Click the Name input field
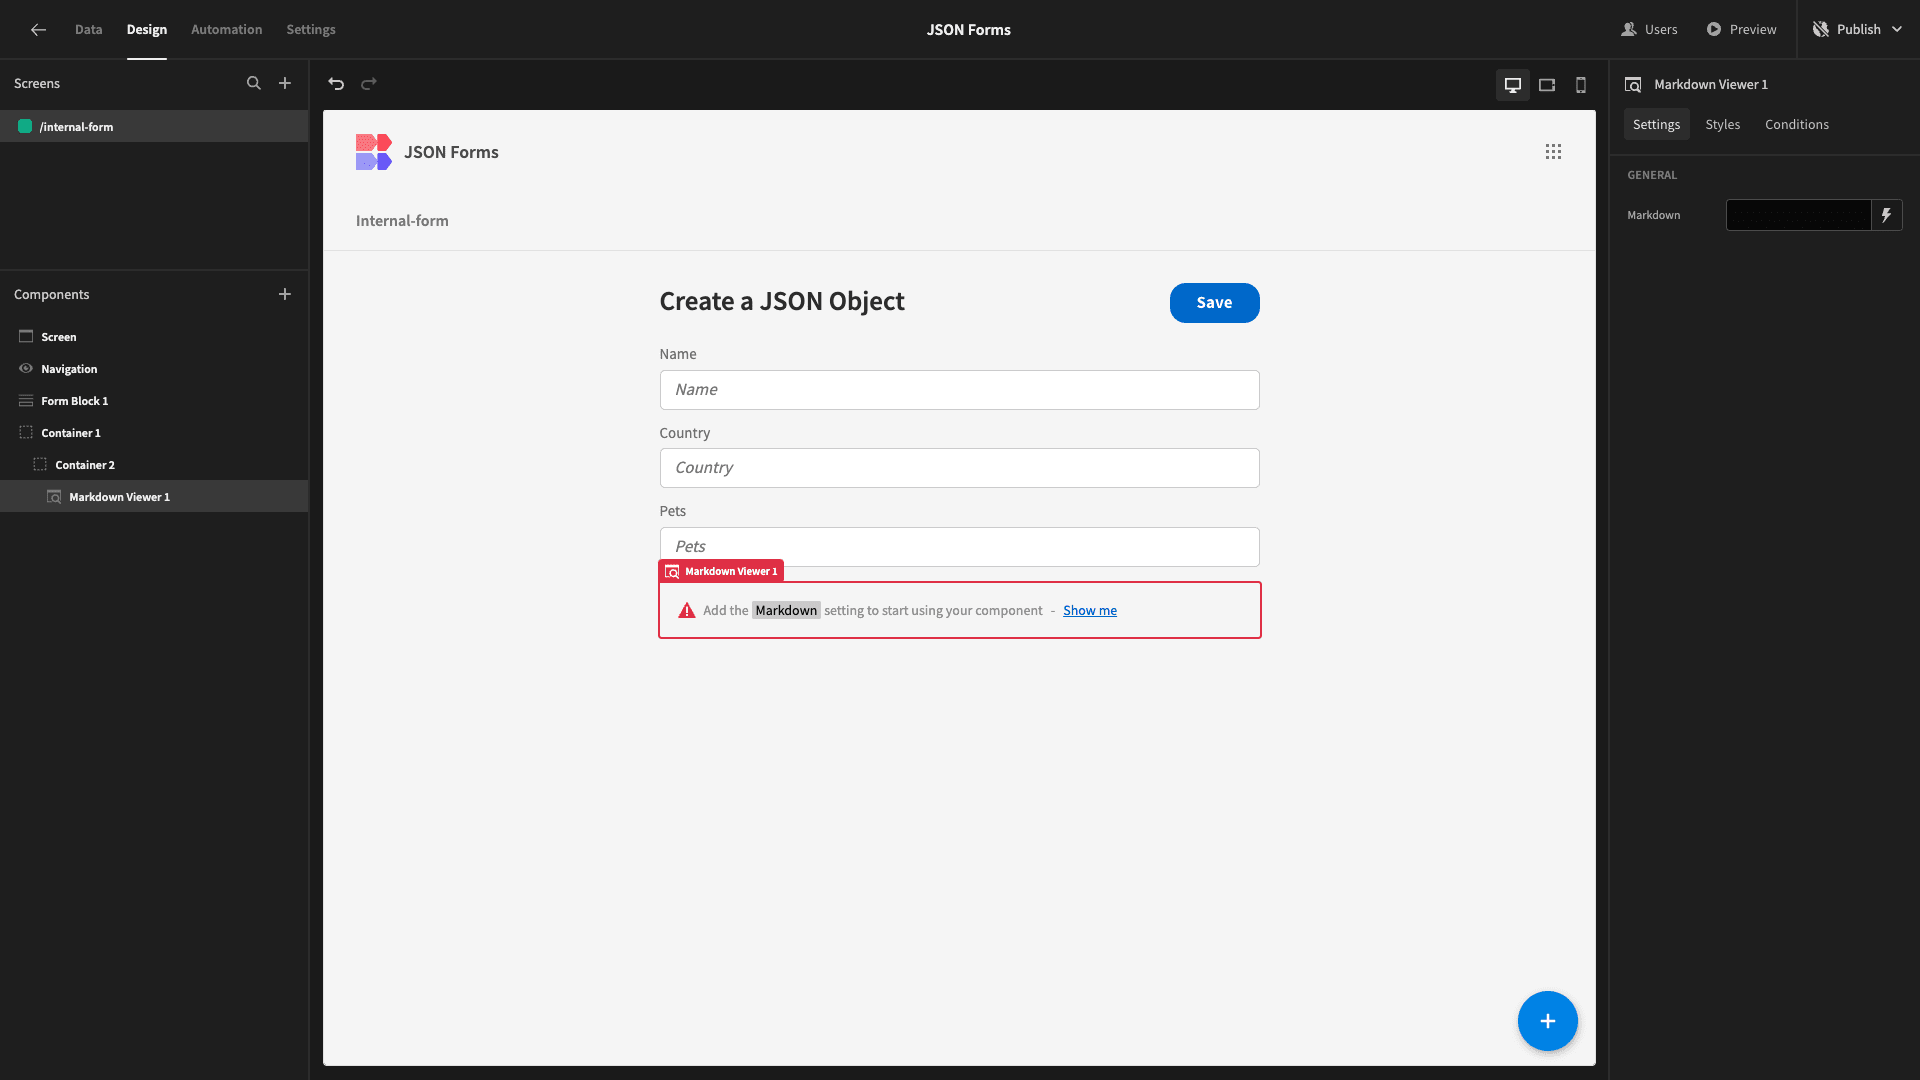The width and height of the screenshot is (1920, 1080). (959, 390)
